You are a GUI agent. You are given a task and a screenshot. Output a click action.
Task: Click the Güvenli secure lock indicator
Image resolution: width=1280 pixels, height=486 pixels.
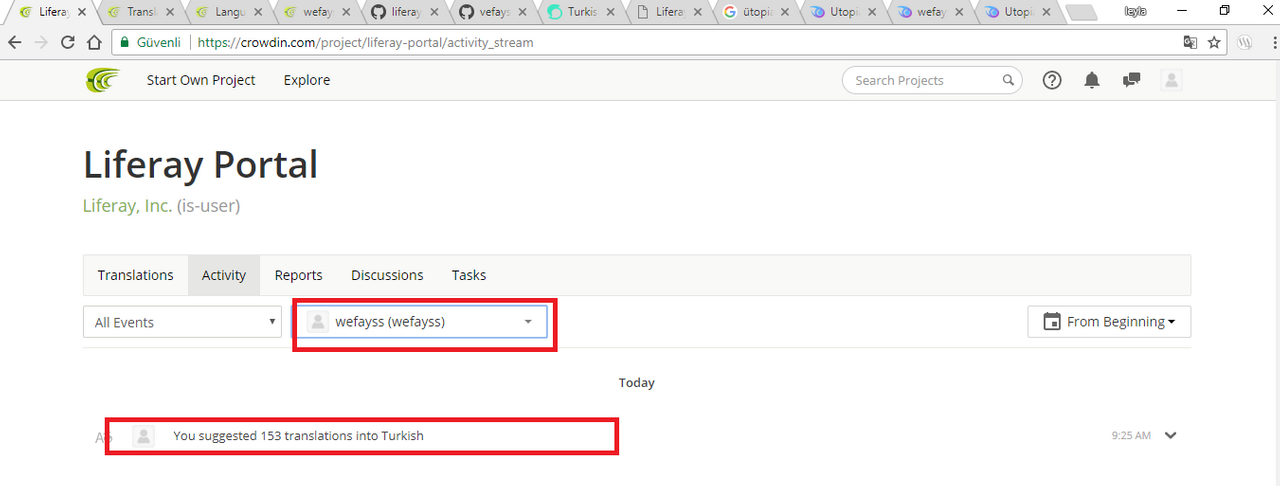point(151,43)
